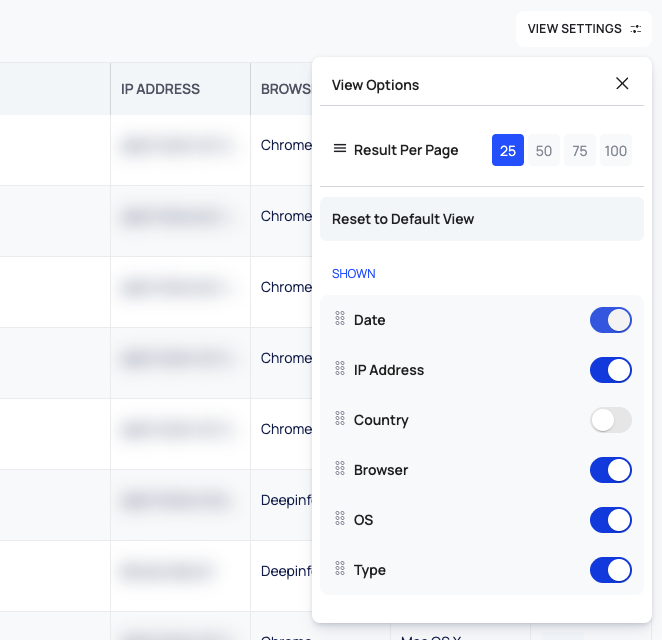Click the SHOWN section label
The image size is (662, 640).
point(353,274)
